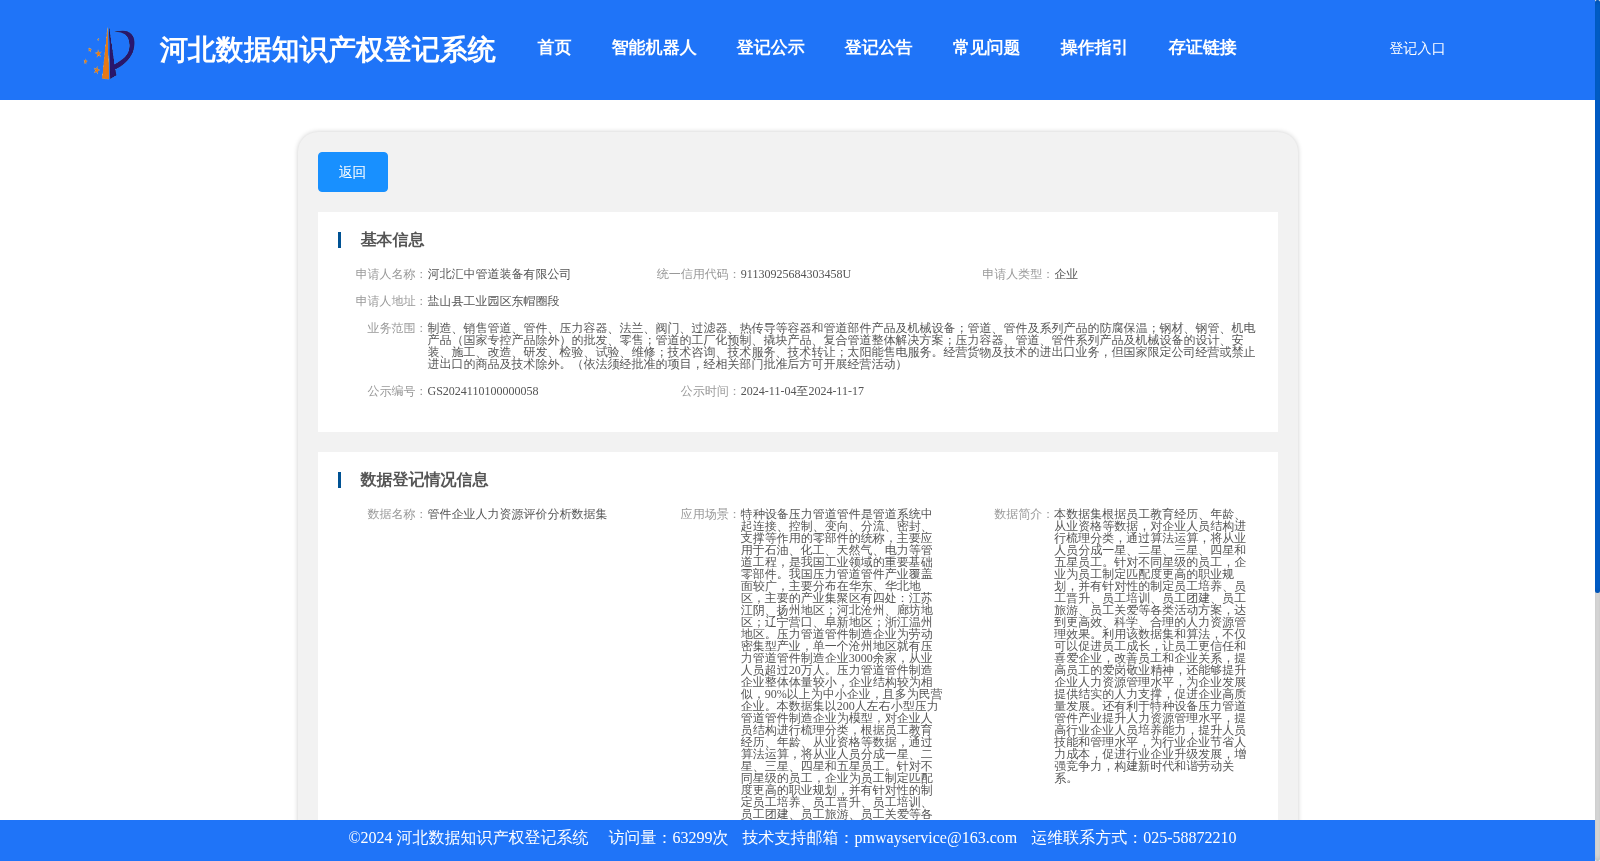
Task: Select publication period 2024-11-04至2024-11-17
Action: (x=802, y=391)
